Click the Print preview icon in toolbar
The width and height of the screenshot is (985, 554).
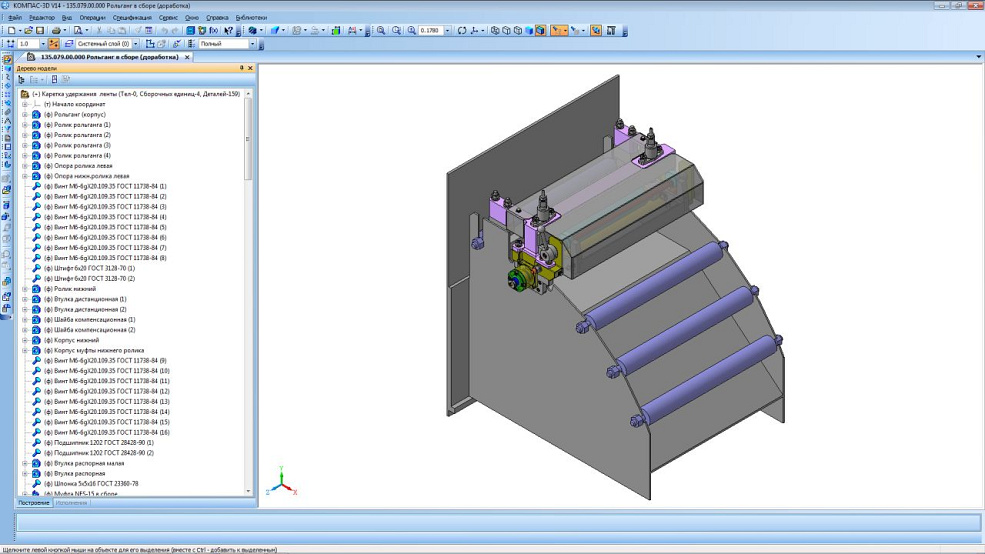[x=78, y=31]
